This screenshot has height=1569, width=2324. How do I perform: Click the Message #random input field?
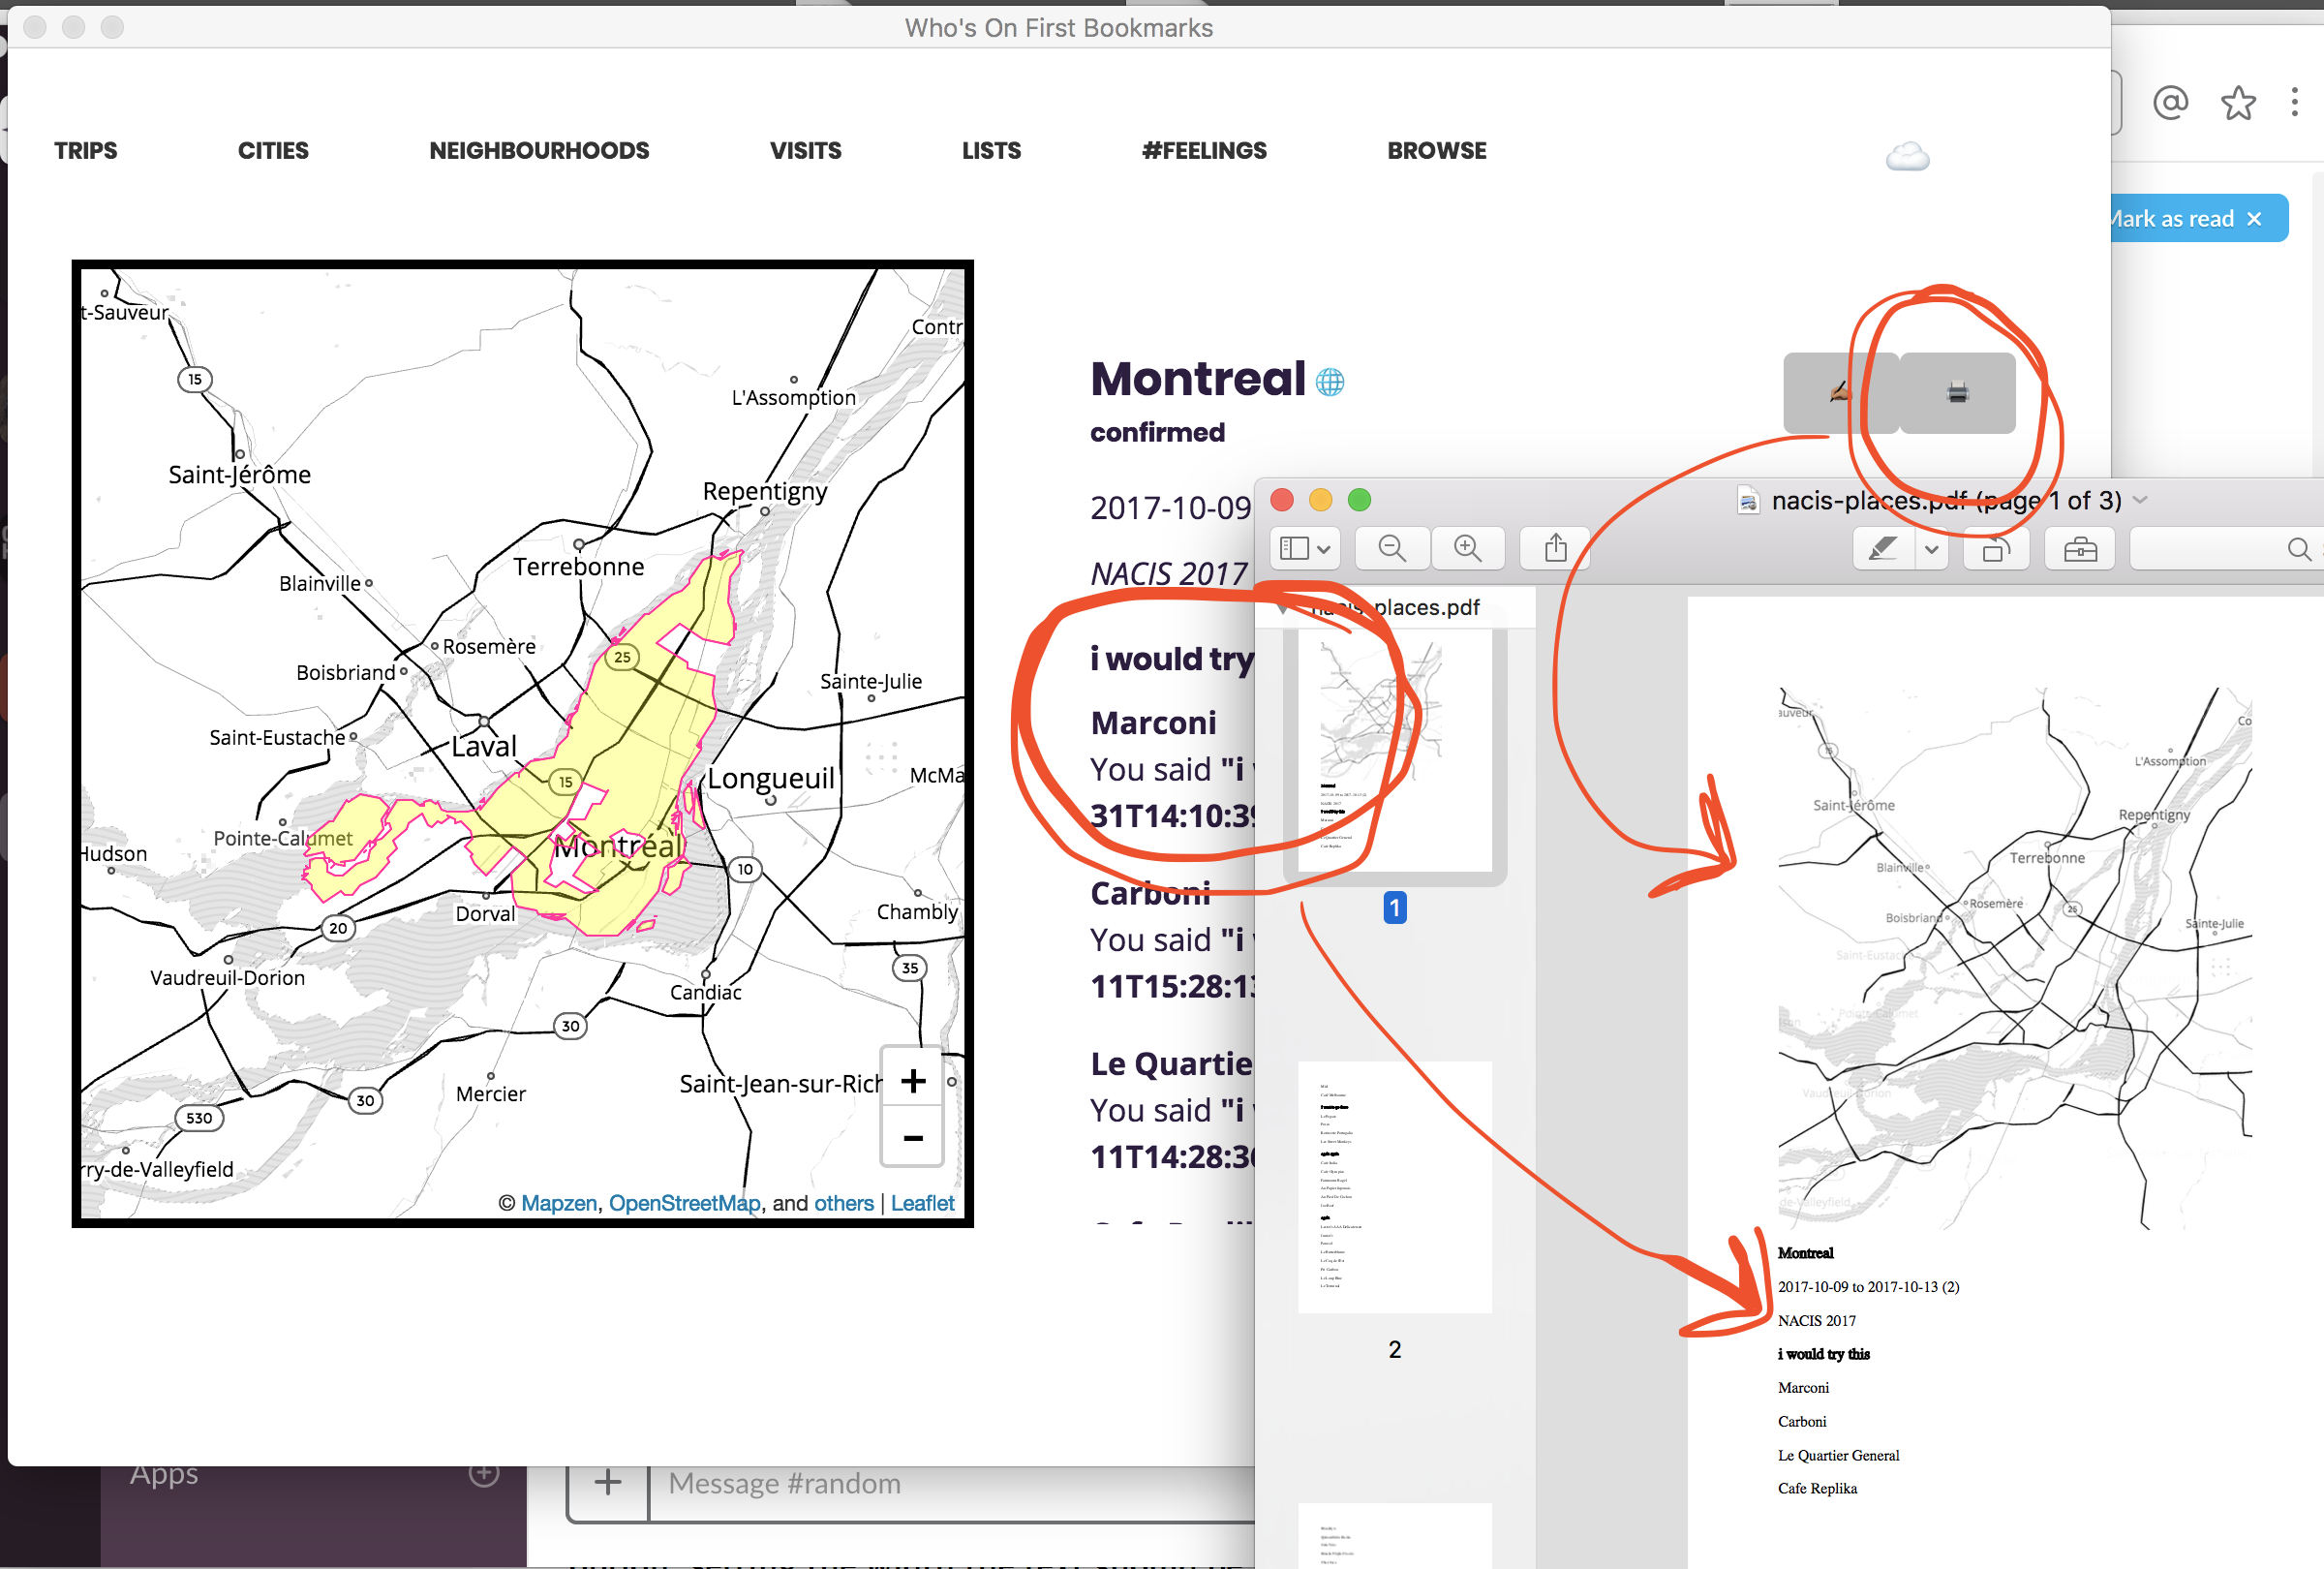coord(951,1483)
